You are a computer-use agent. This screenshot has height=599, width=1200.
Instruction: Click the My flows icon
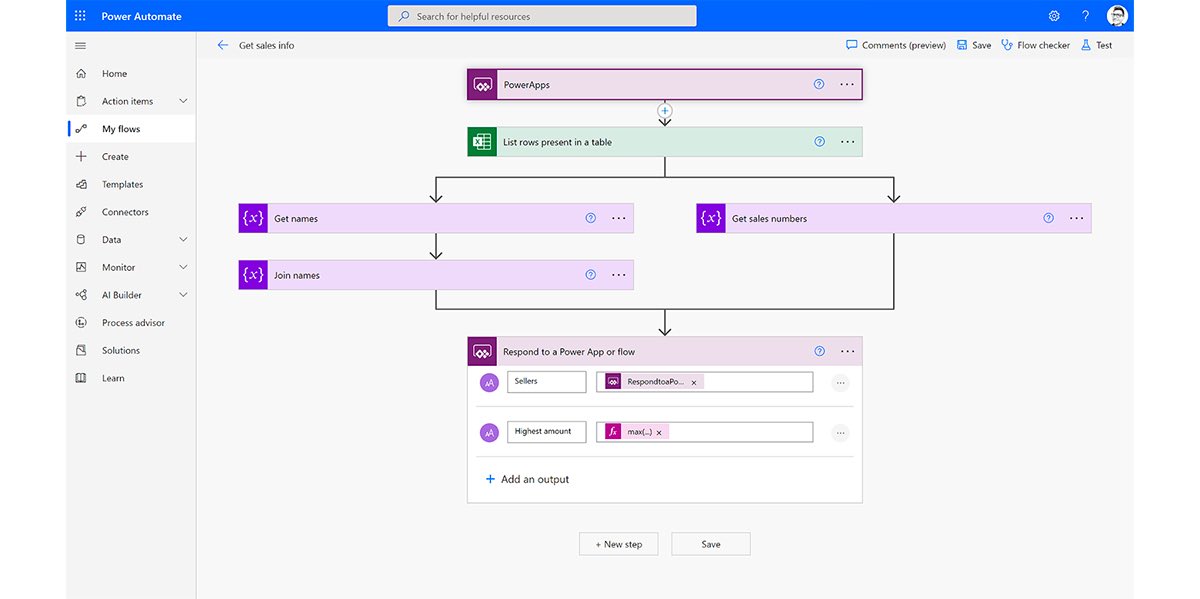[81, 129]
